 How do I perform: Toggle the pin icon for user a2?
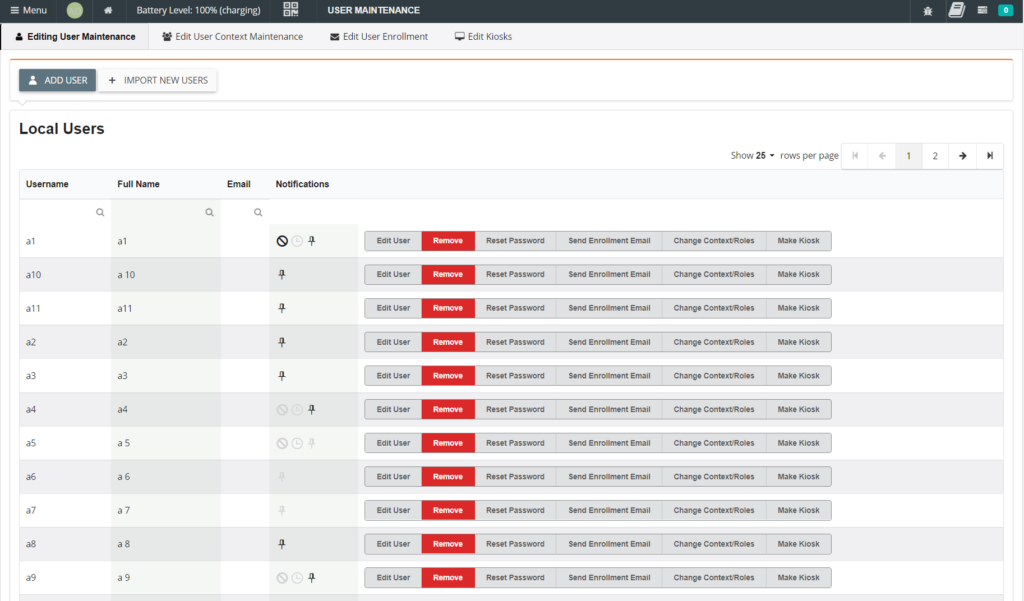pyautogui.click(x=282, y=342)
